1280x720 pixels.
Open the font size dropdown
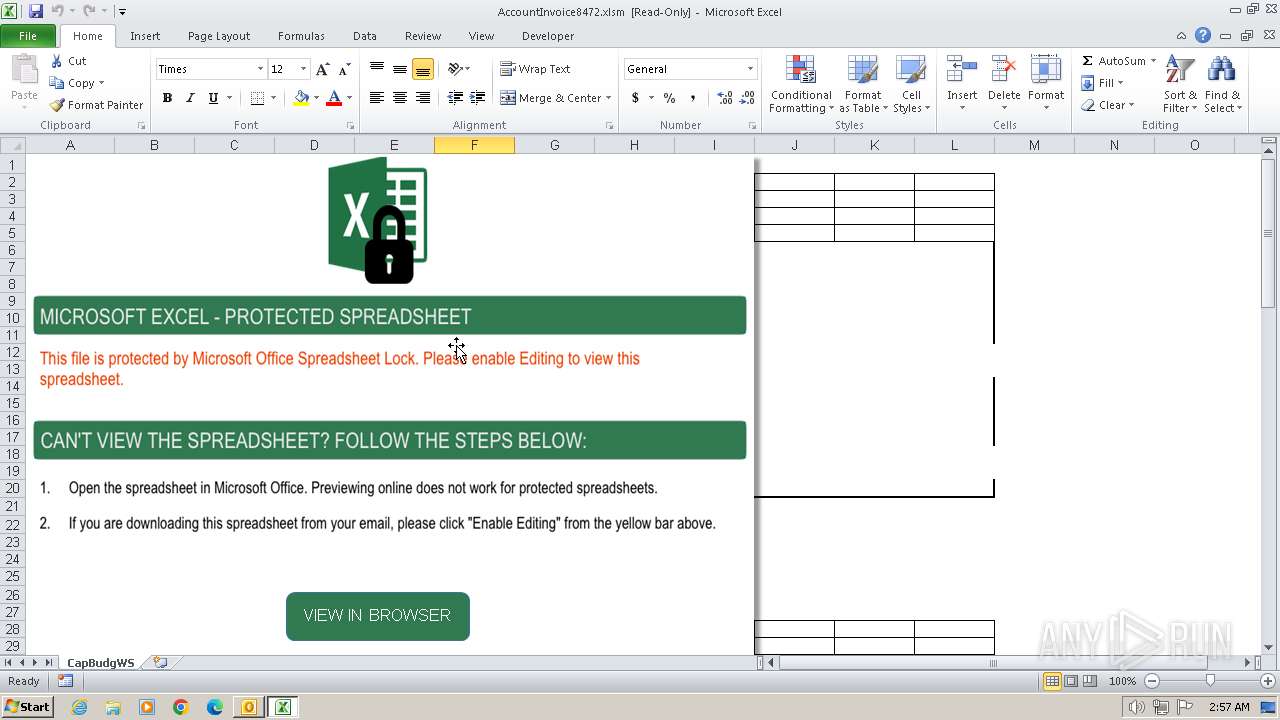pos(303,69)
